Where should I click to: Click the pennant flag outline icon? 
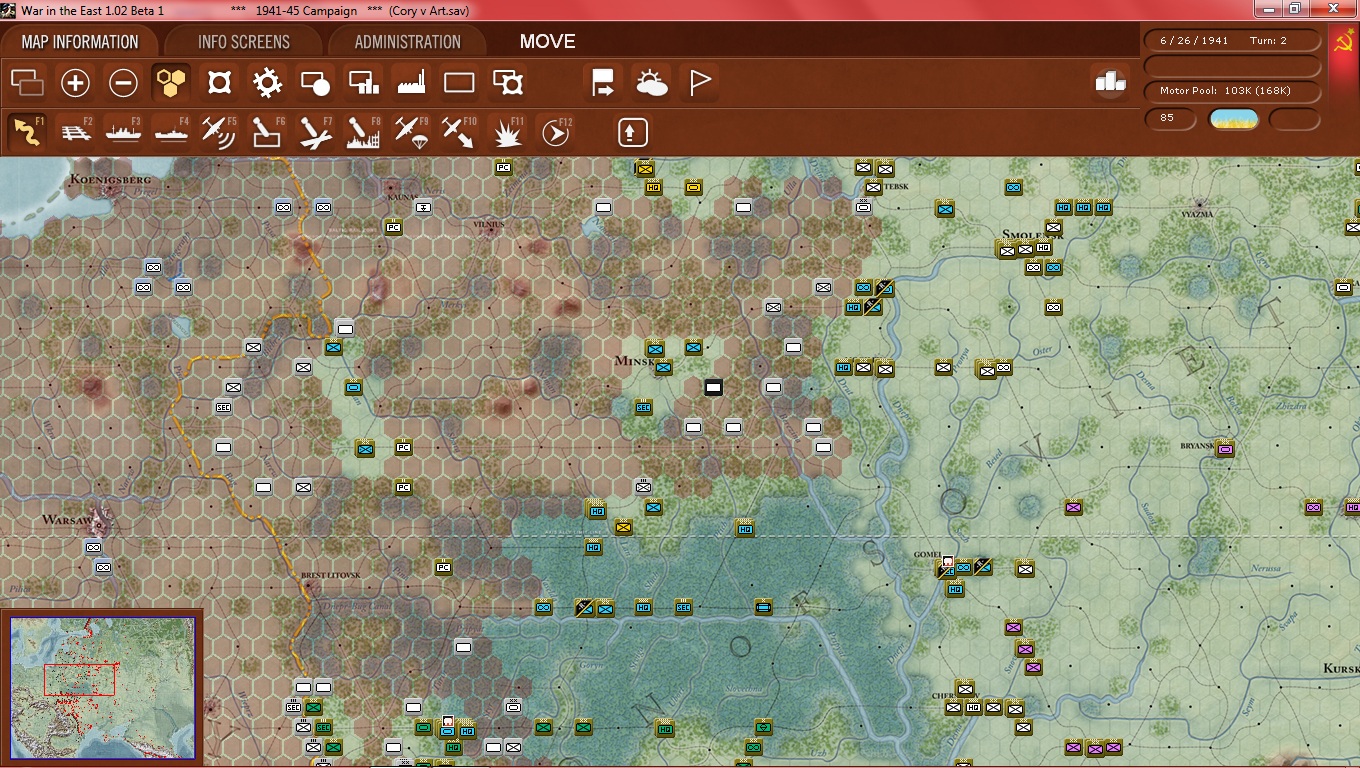coord(699,83)
